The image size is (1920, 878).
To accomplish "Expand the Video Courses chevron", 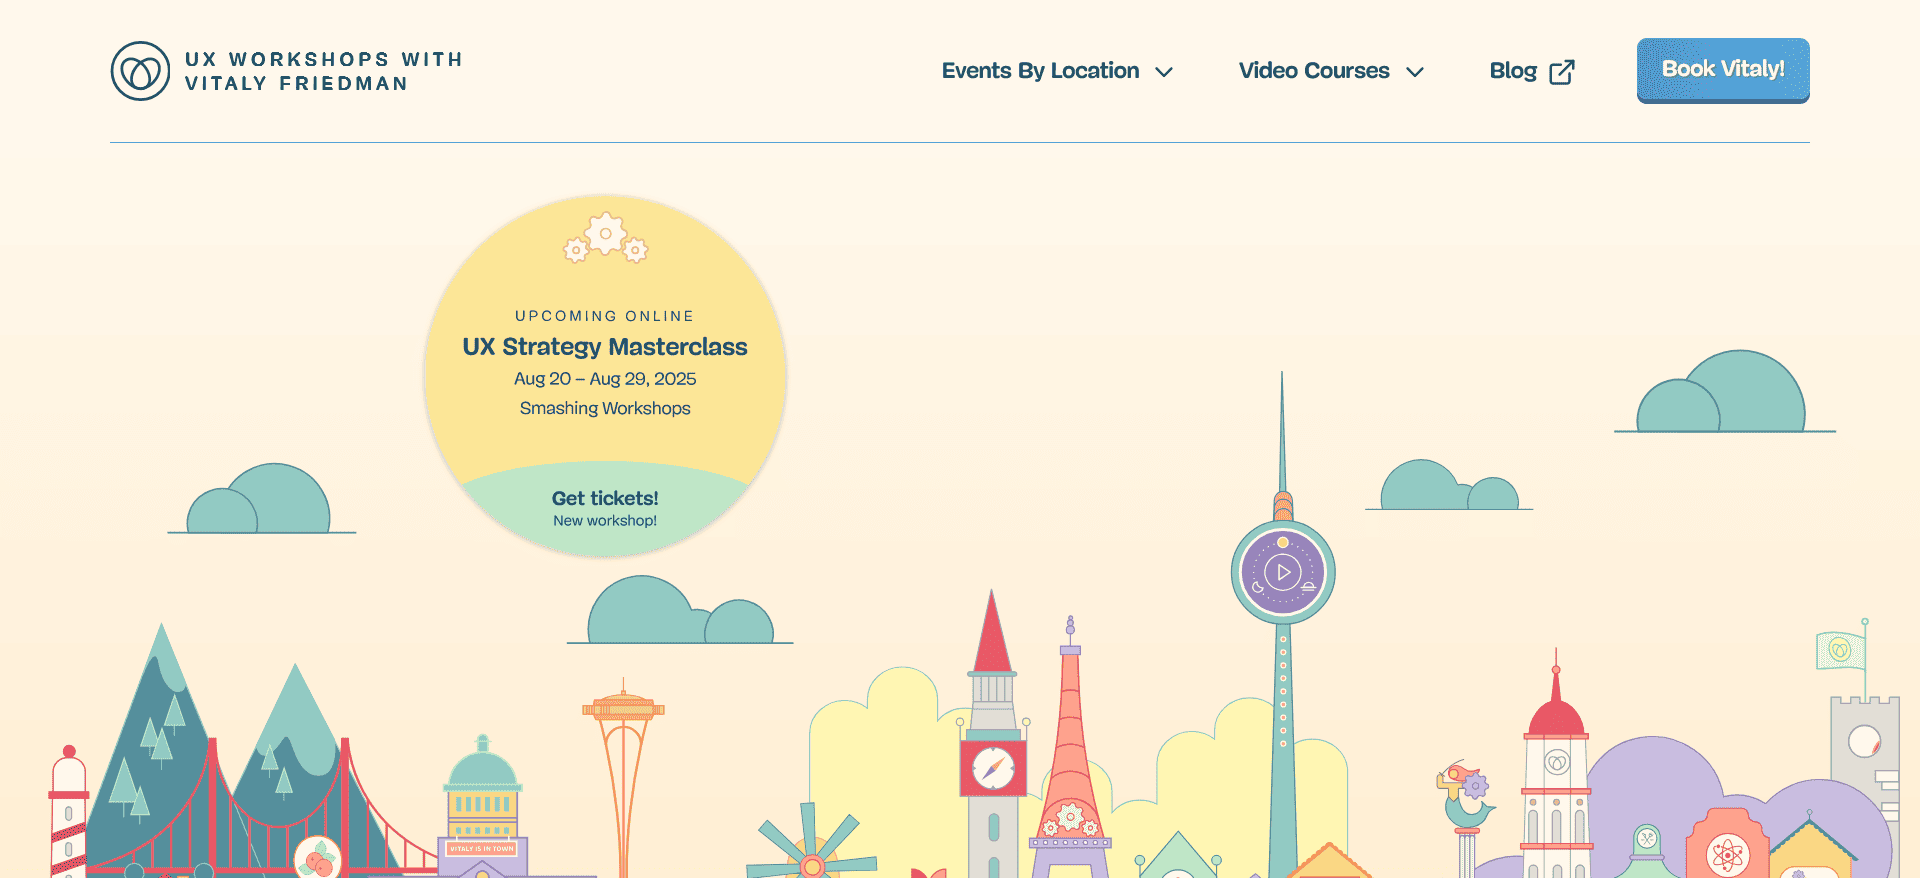I will 1415,72.
